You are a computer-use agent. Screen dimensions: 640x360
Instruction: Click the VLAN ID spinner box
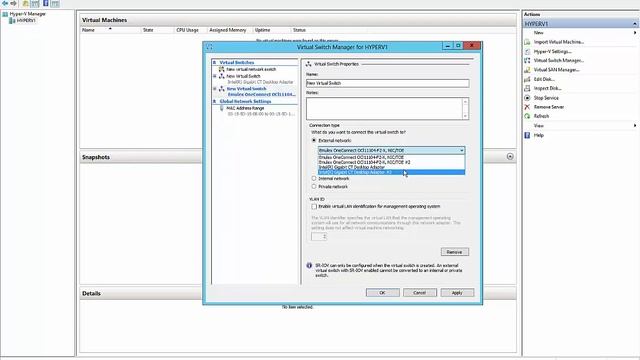pyautogui.click(x=319, y=237)
